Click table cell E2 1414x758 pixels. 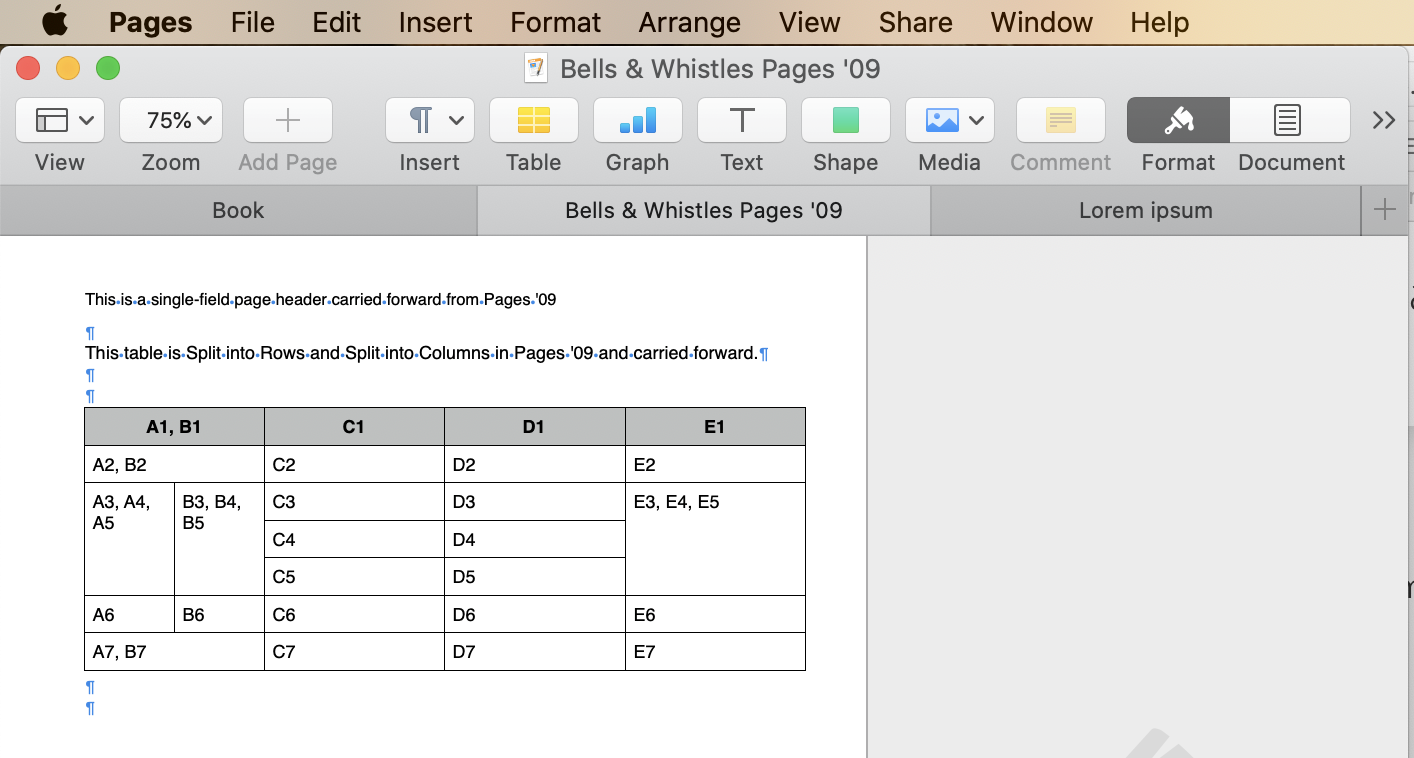[715, 464]
